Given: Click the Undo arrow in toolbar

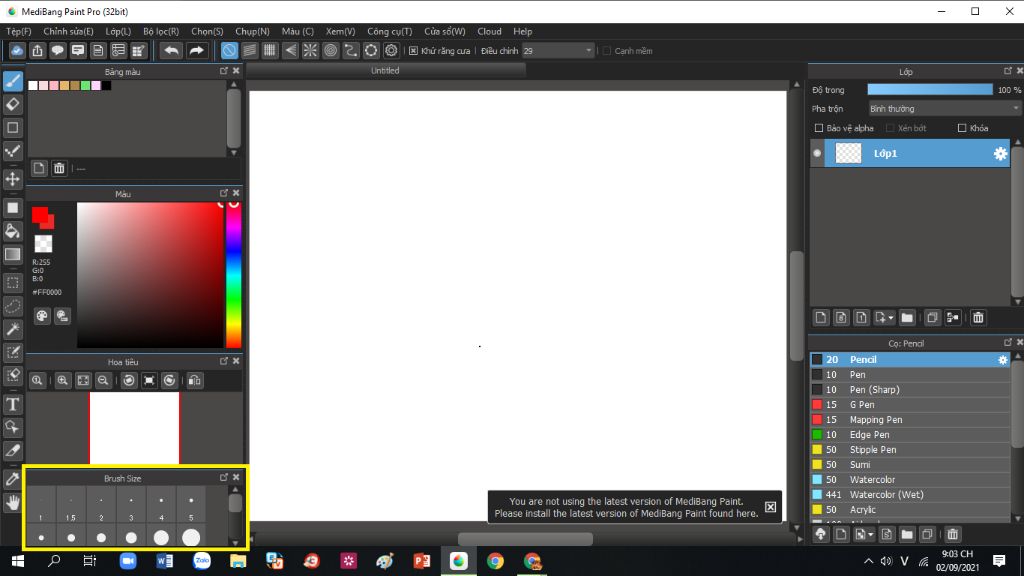Looking at the screenshot, I should 171,50.
